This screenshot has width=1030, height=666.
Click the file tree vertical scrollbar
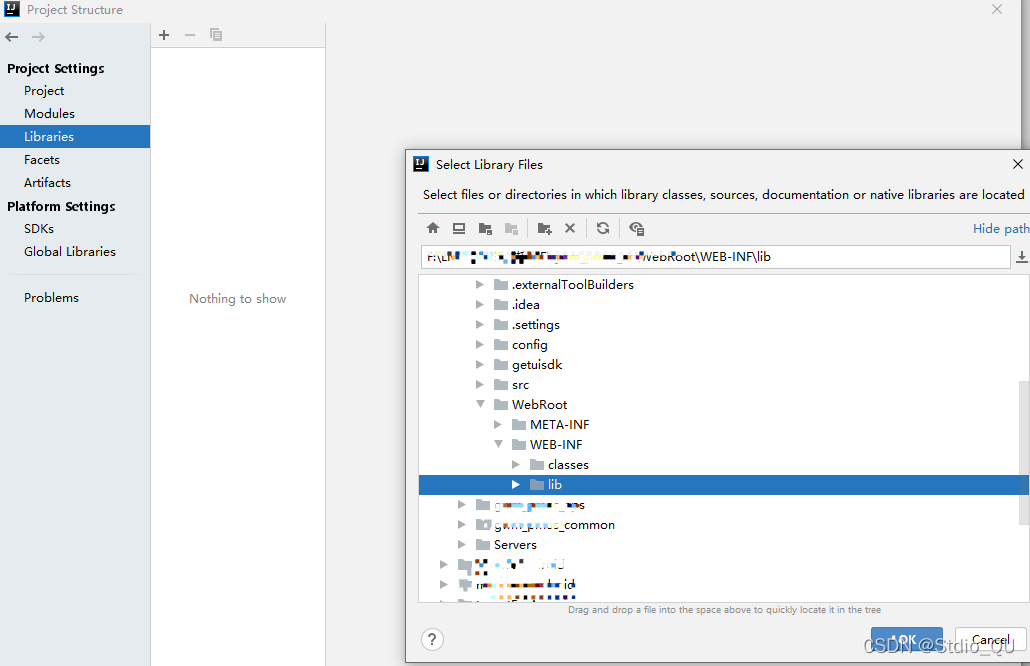(1023, 452)
